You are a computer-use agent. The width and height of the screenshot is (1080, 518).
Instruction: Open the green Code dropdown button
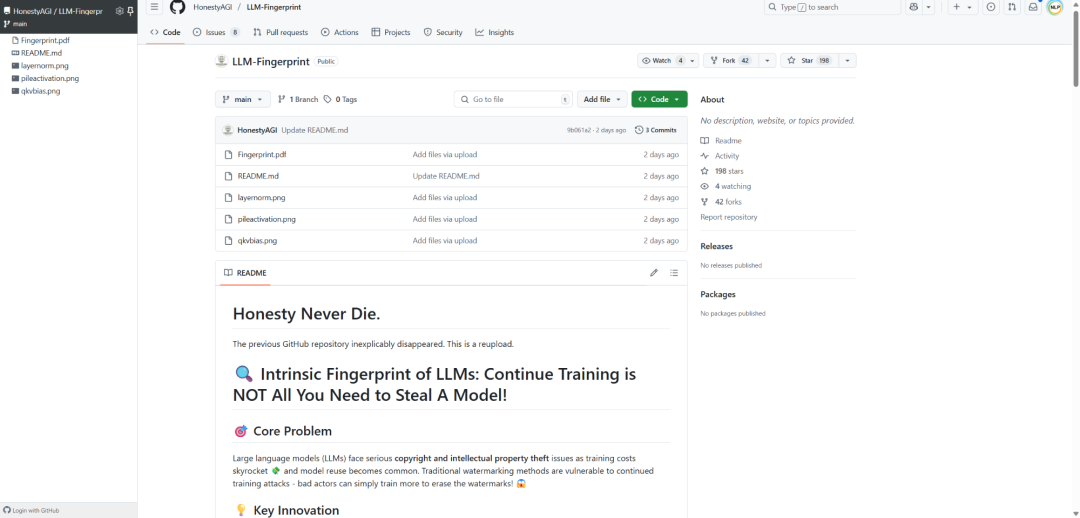tap(659, 99)
